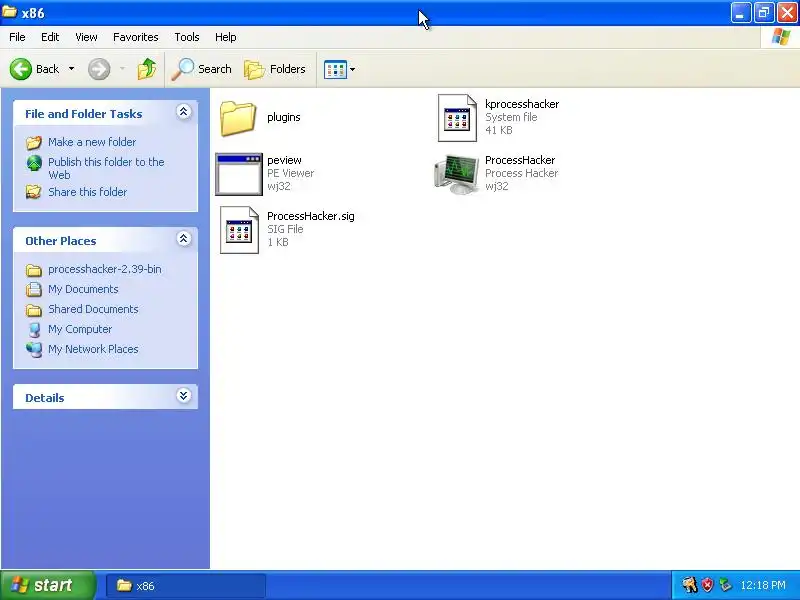
Task: Click the My Computer sidebar icon
Action: (34, 330)
